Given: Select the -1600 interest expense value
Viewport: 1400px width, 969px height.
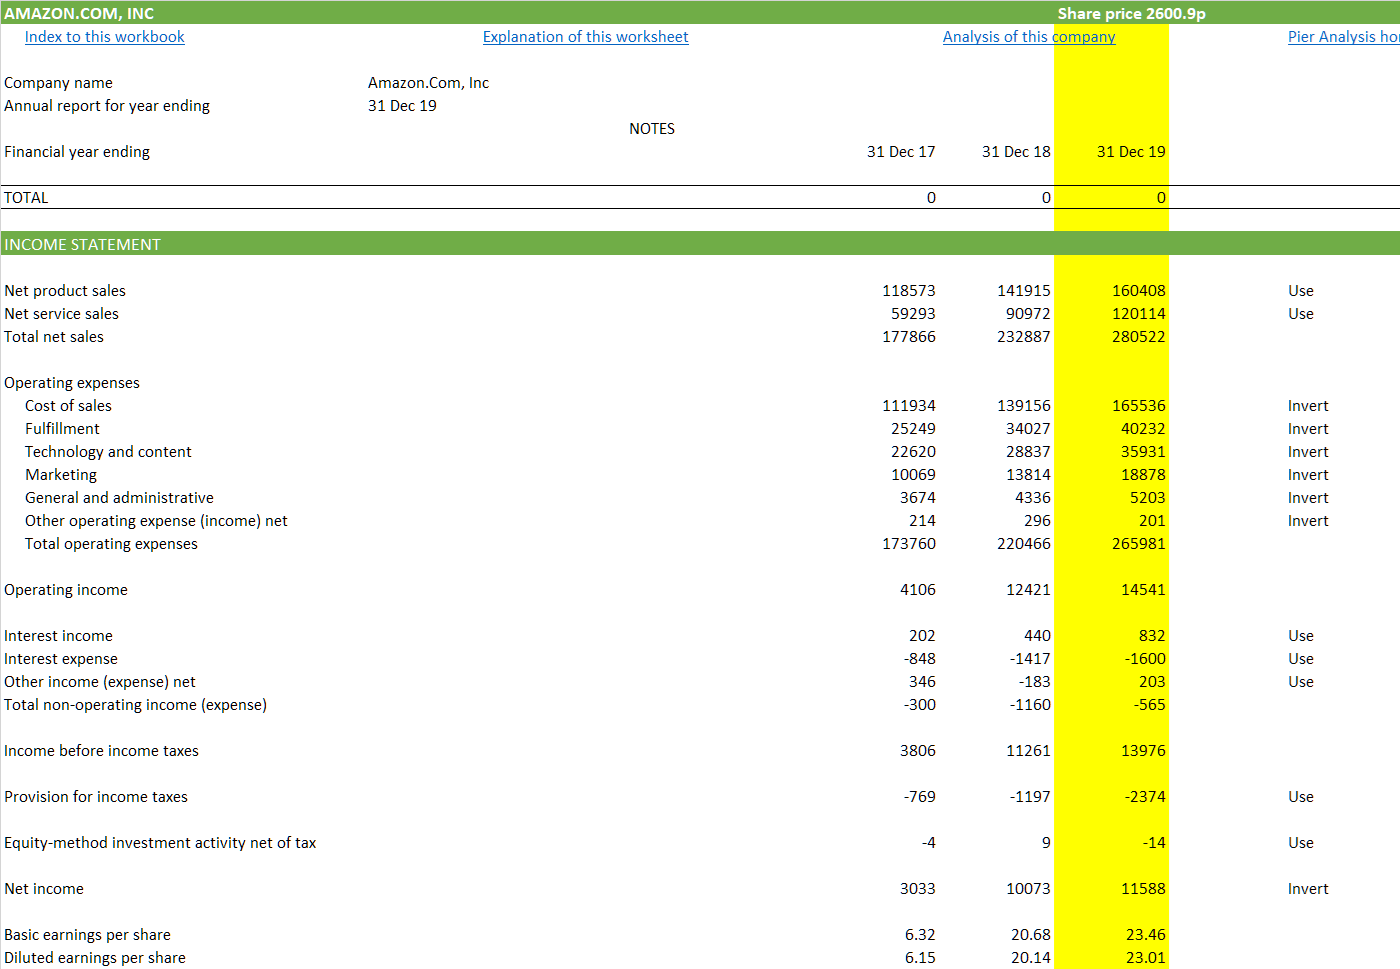Looking at the screenshot, I should (1145, 659).
